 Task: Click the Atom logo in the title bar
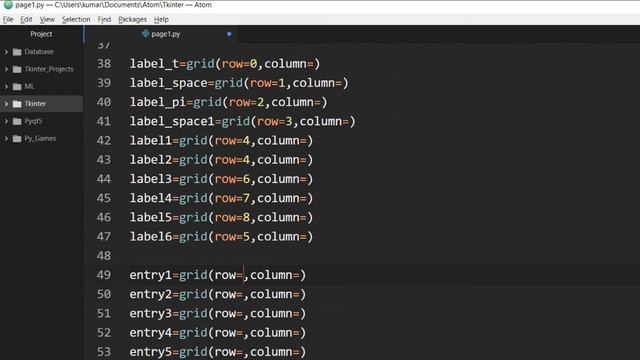tap(8, 5)
